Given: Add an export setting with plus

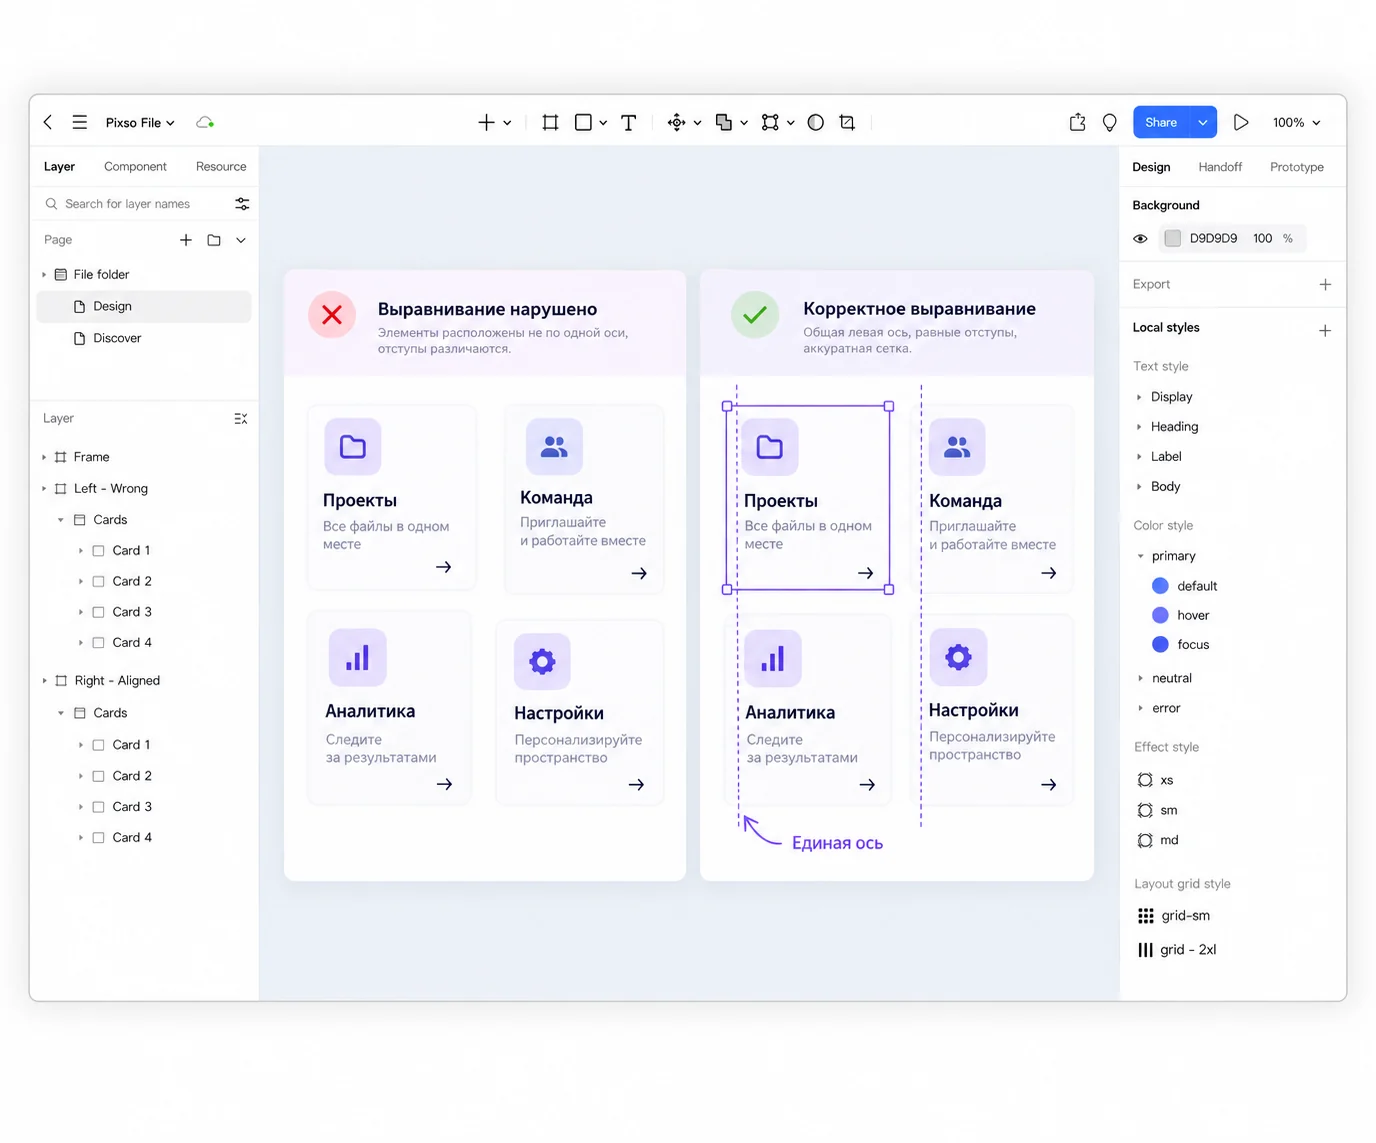Looking at the screenshot, I should tap(1325, 284).
